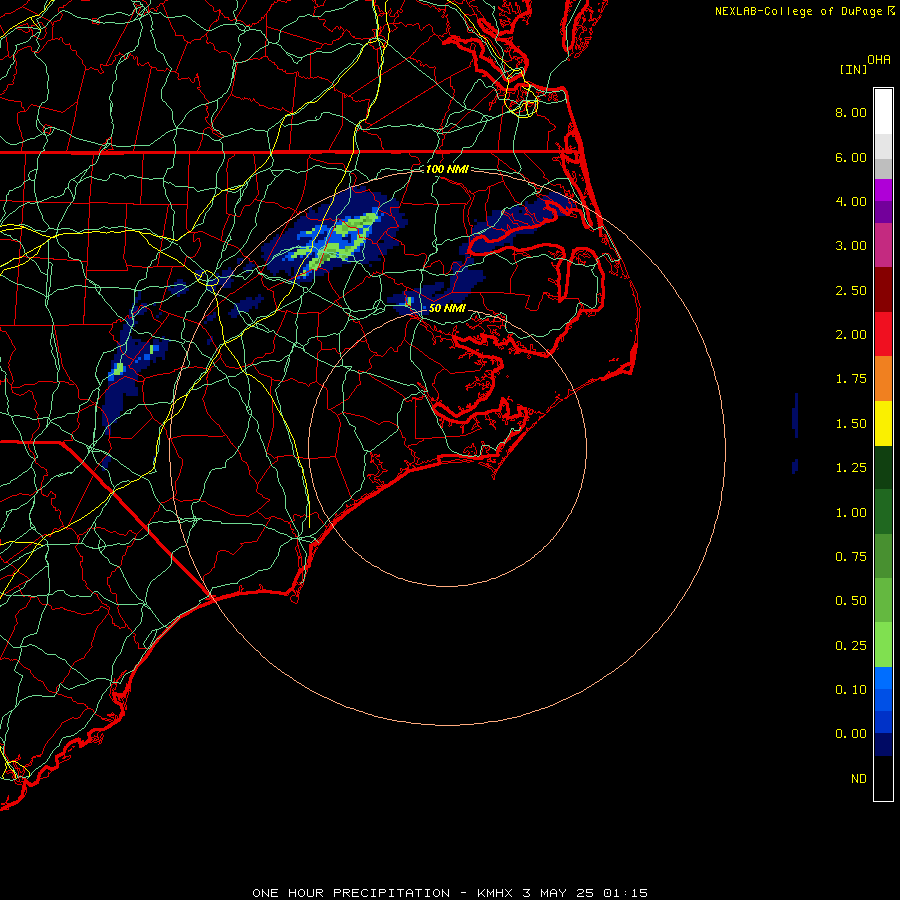
Task: Click the 6.00 legend value
Action: [x=851, y=157]
